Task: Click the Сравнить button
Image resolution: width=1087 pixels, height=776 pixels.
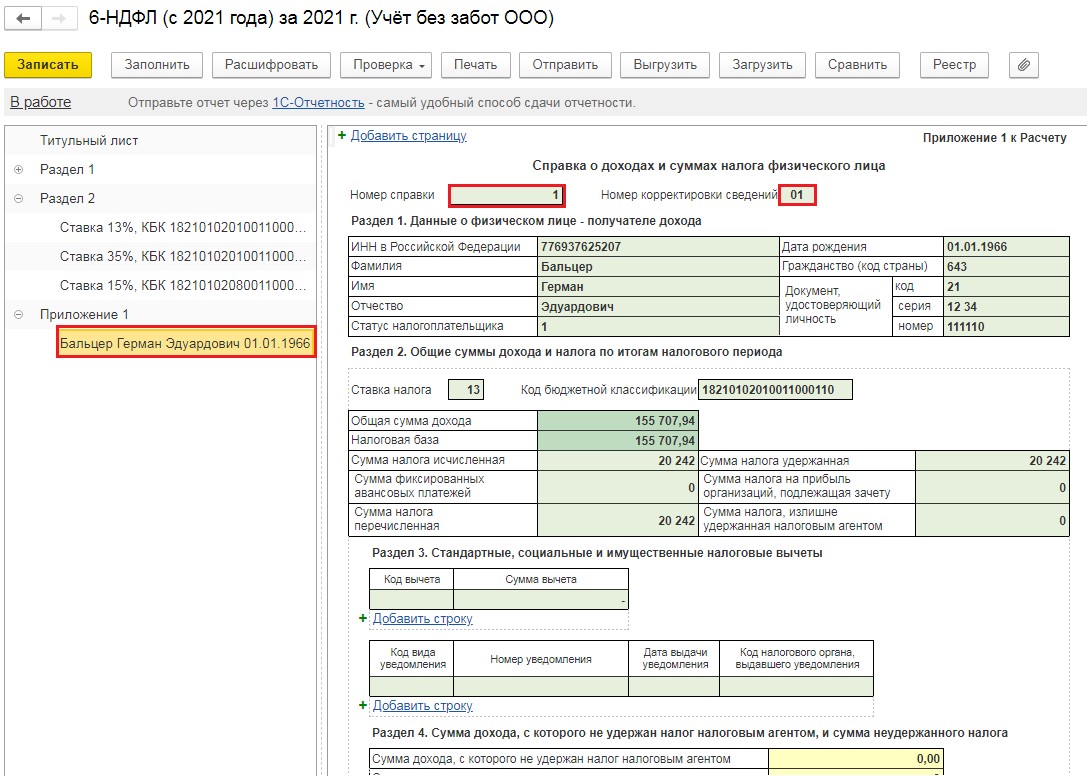Action: (857, 65)
